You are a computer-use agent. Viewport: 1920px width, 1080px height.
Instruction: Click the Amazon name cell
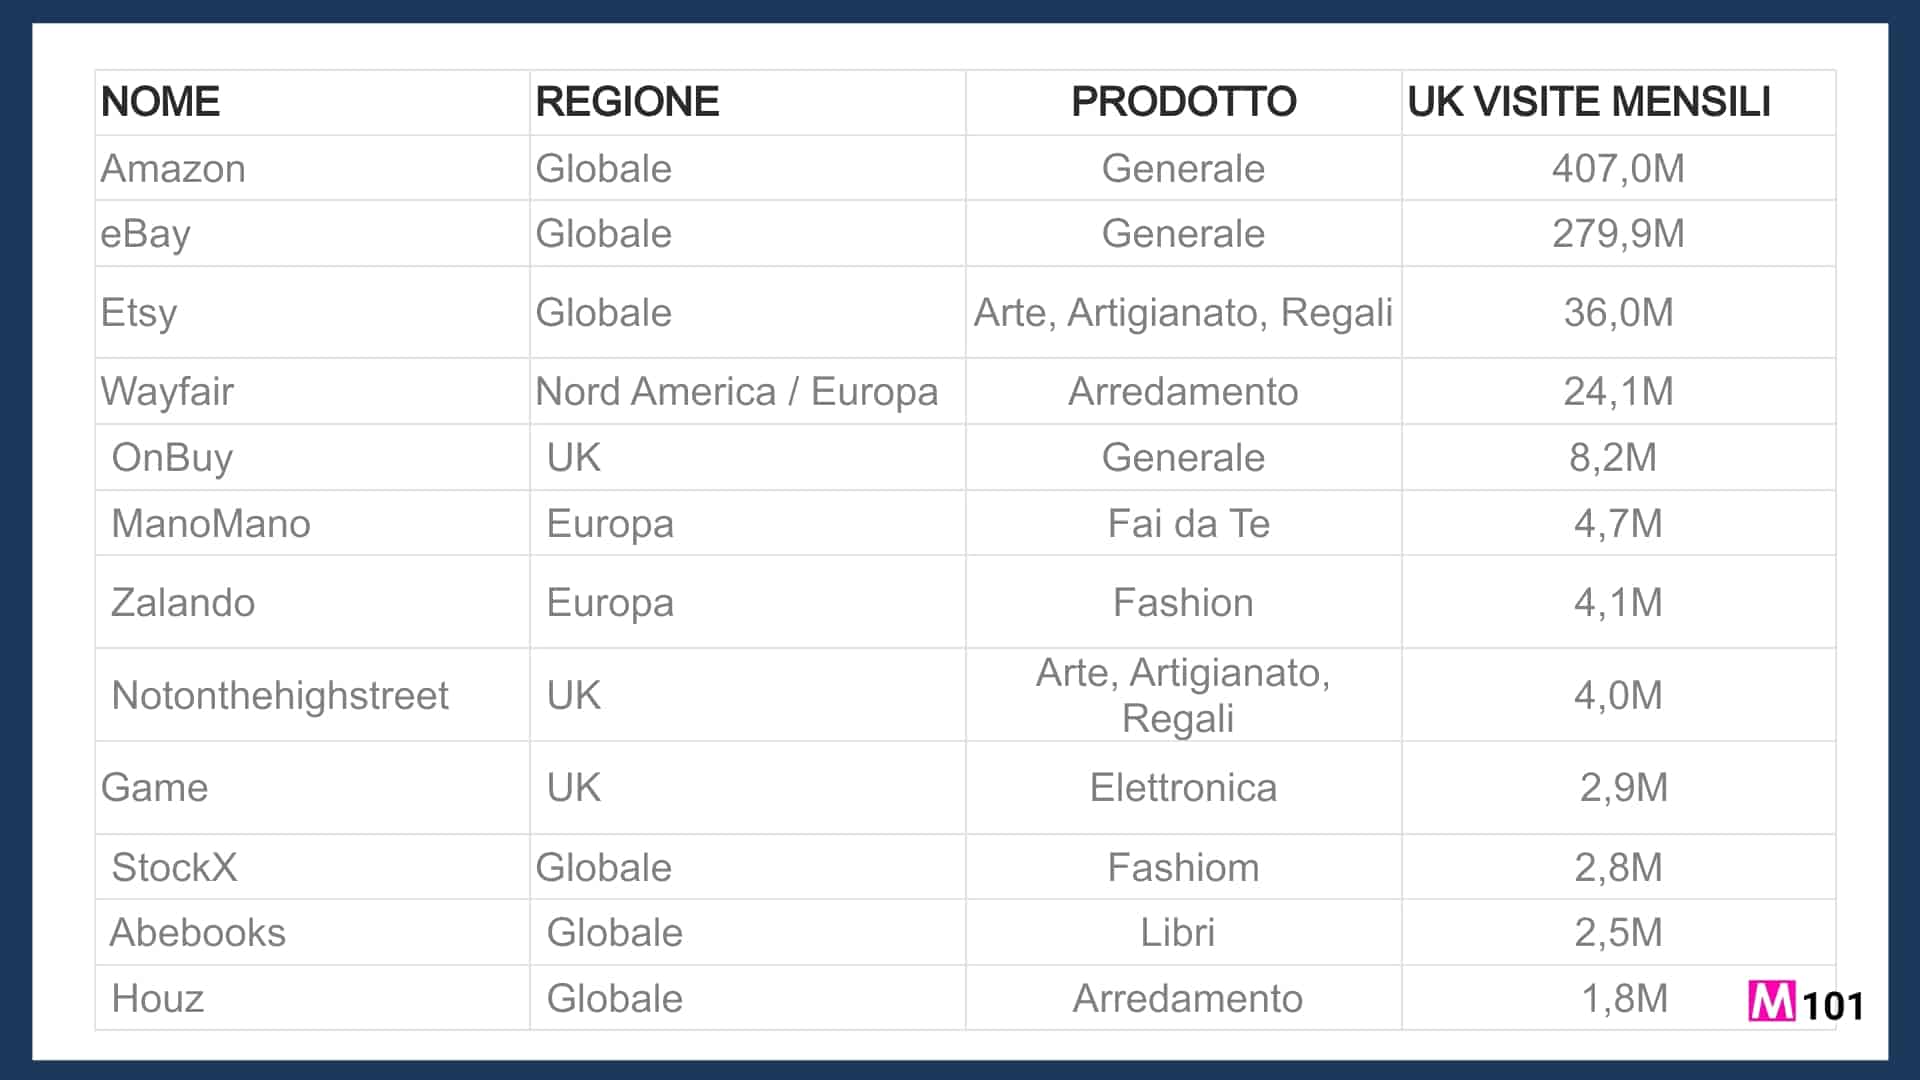173,168
